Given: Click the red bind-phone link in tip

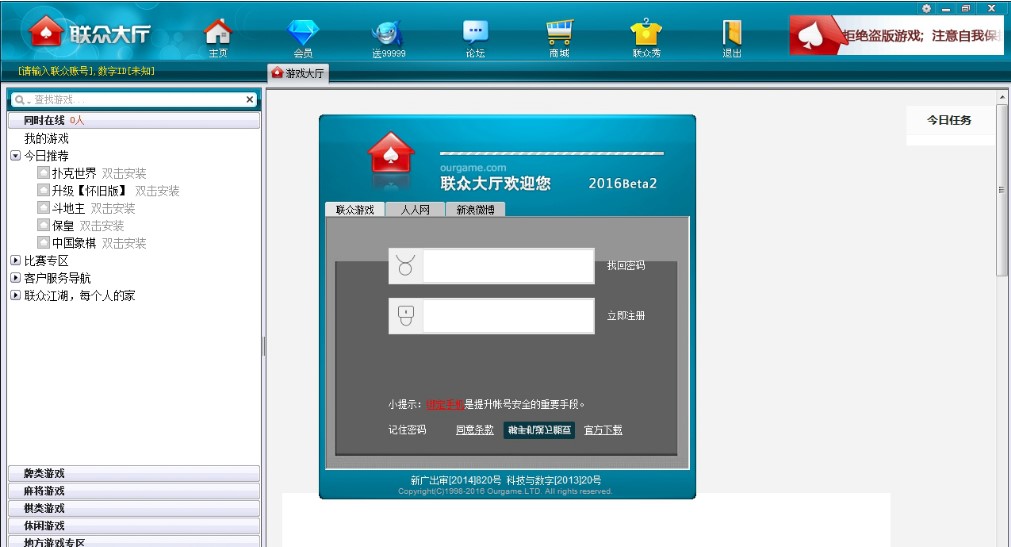Looking at the screenshot, I should (x=446, y=404).
